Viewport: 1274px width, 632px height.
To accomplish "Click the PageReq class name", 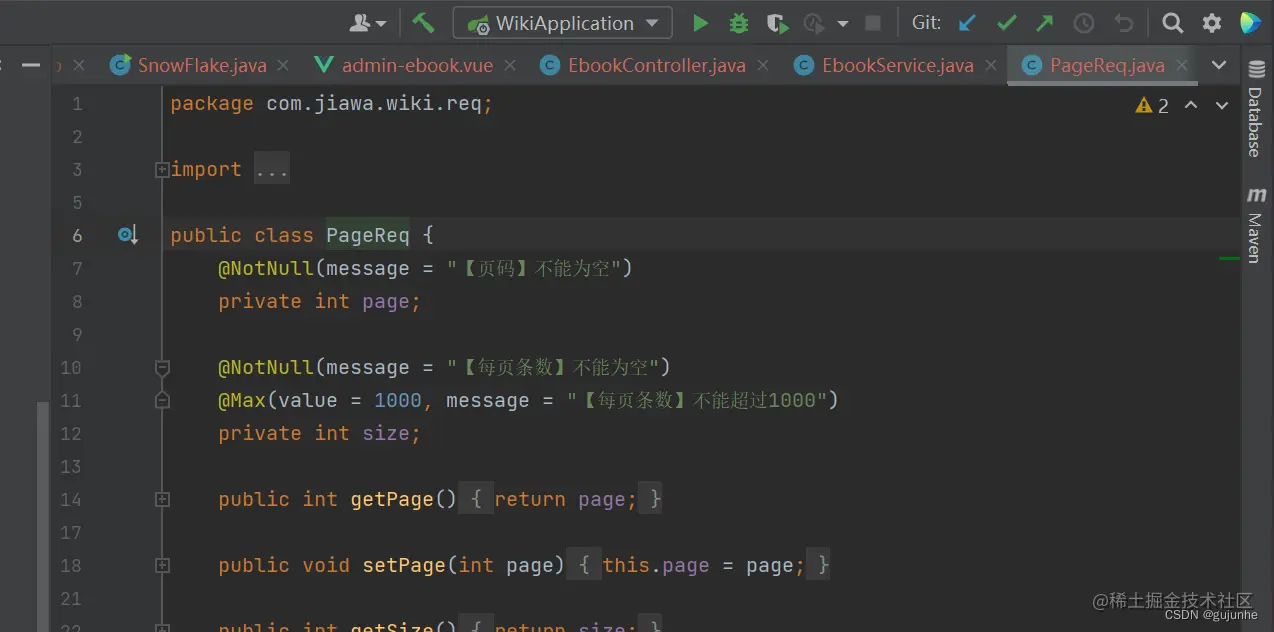I will (x=368, y=235).
